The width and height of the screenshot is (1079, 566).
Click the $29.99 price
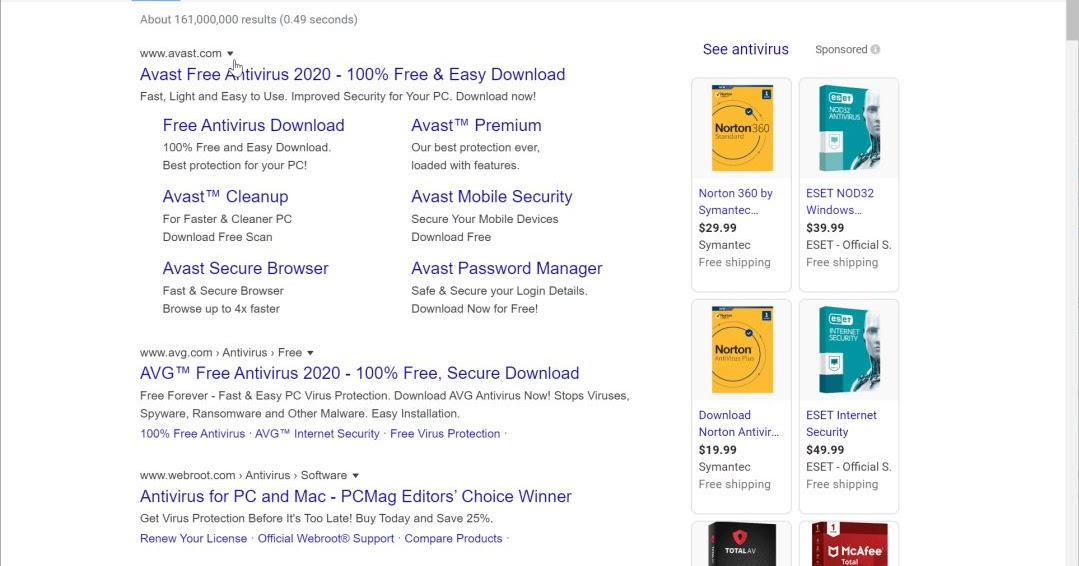(x=717, y=228)
